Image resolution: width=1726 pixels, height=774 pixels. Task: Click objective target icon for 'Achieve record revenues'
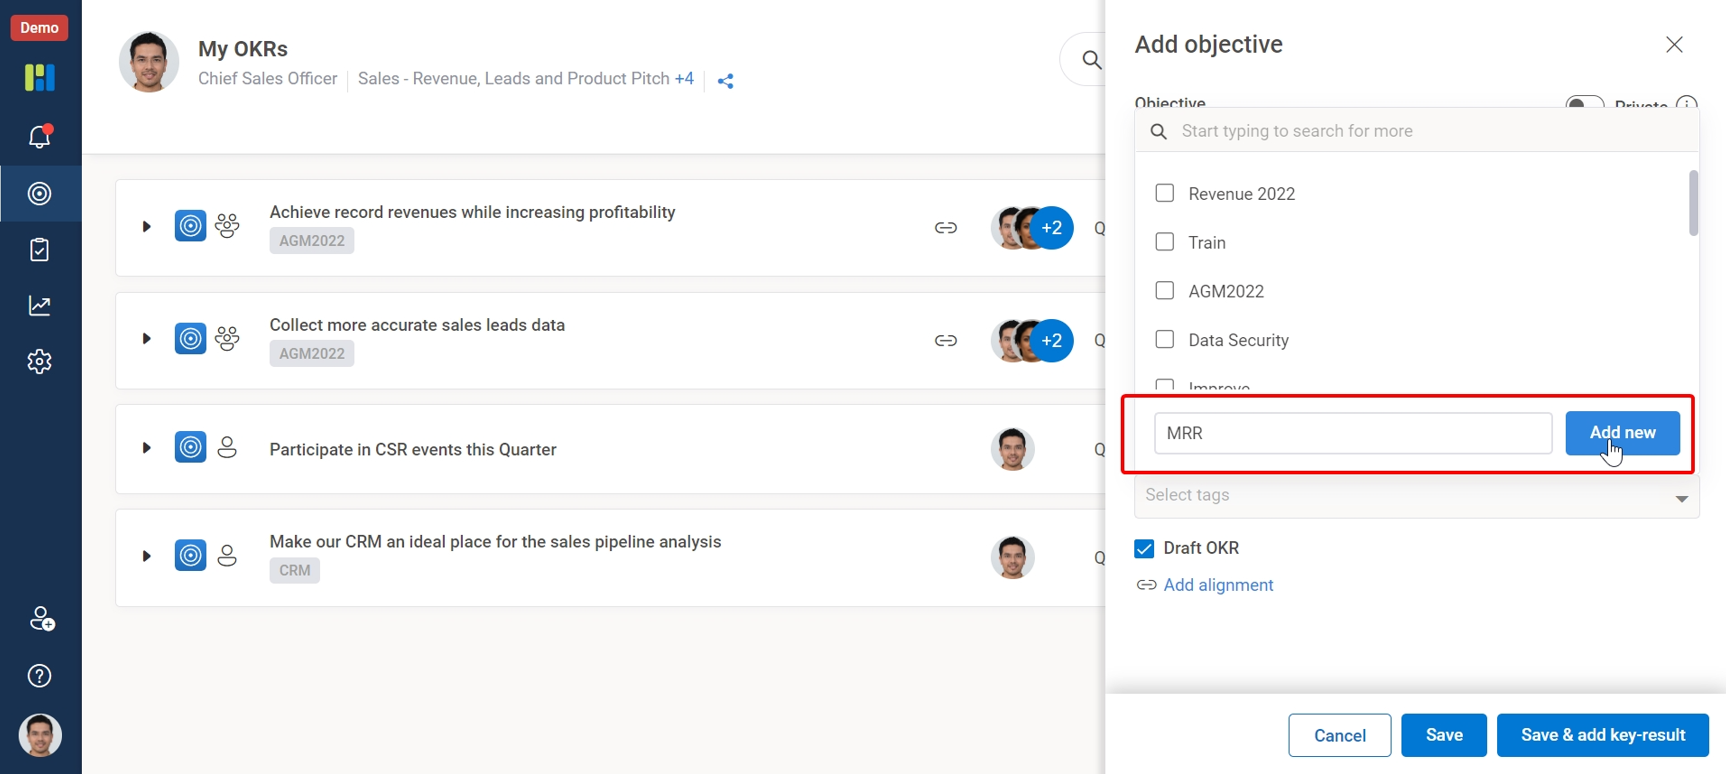pyautogui.click(x=190, y=226)
